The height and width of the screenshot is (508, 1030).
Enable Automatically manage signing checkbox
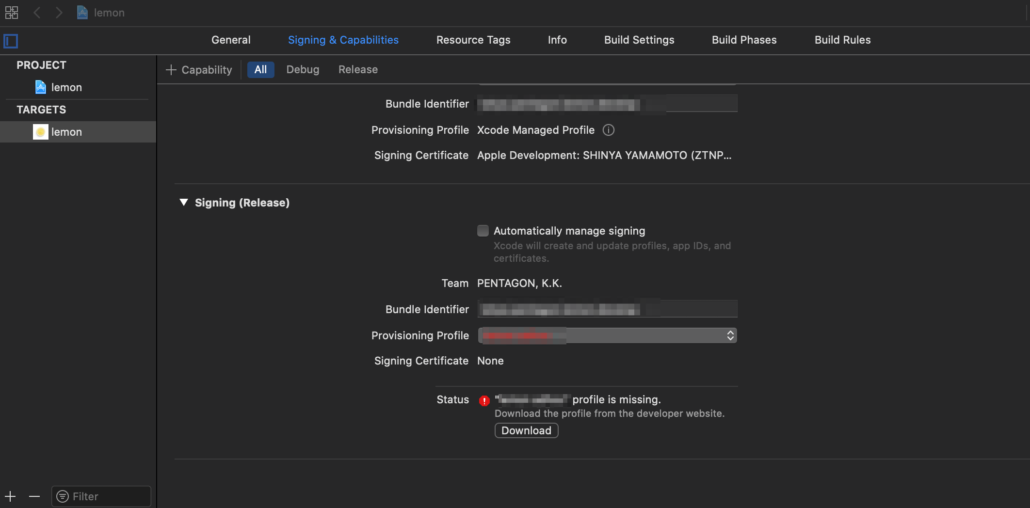(x=483, y=231)
